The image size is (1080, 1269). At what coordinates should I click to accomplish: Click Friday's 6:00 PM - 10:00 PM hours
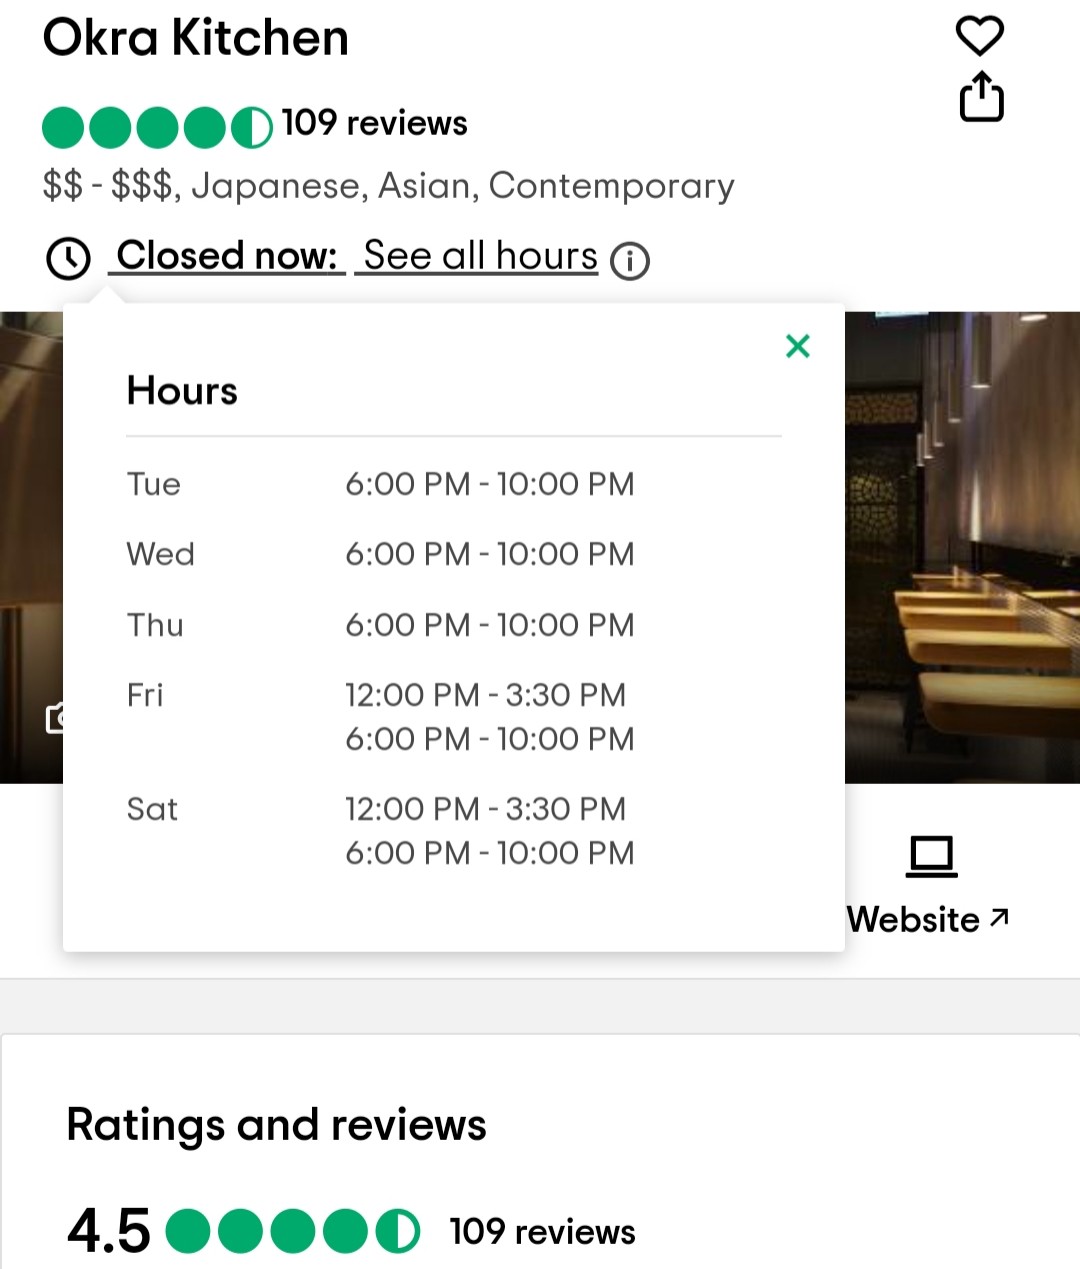(490, 739)
